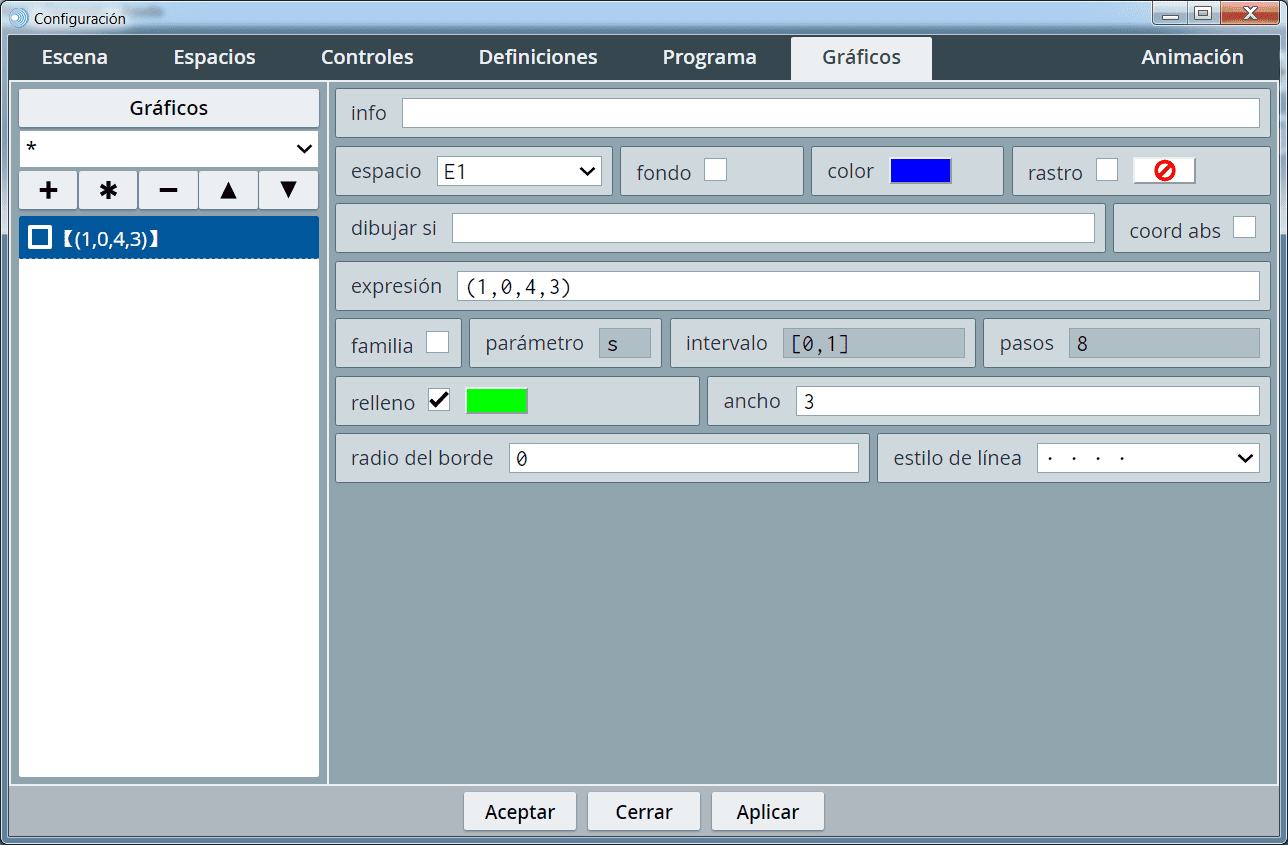The width and height of the screenshot is (1288, 845).
Task: Open the green relleno color swatch
Action: click(496, 400)
